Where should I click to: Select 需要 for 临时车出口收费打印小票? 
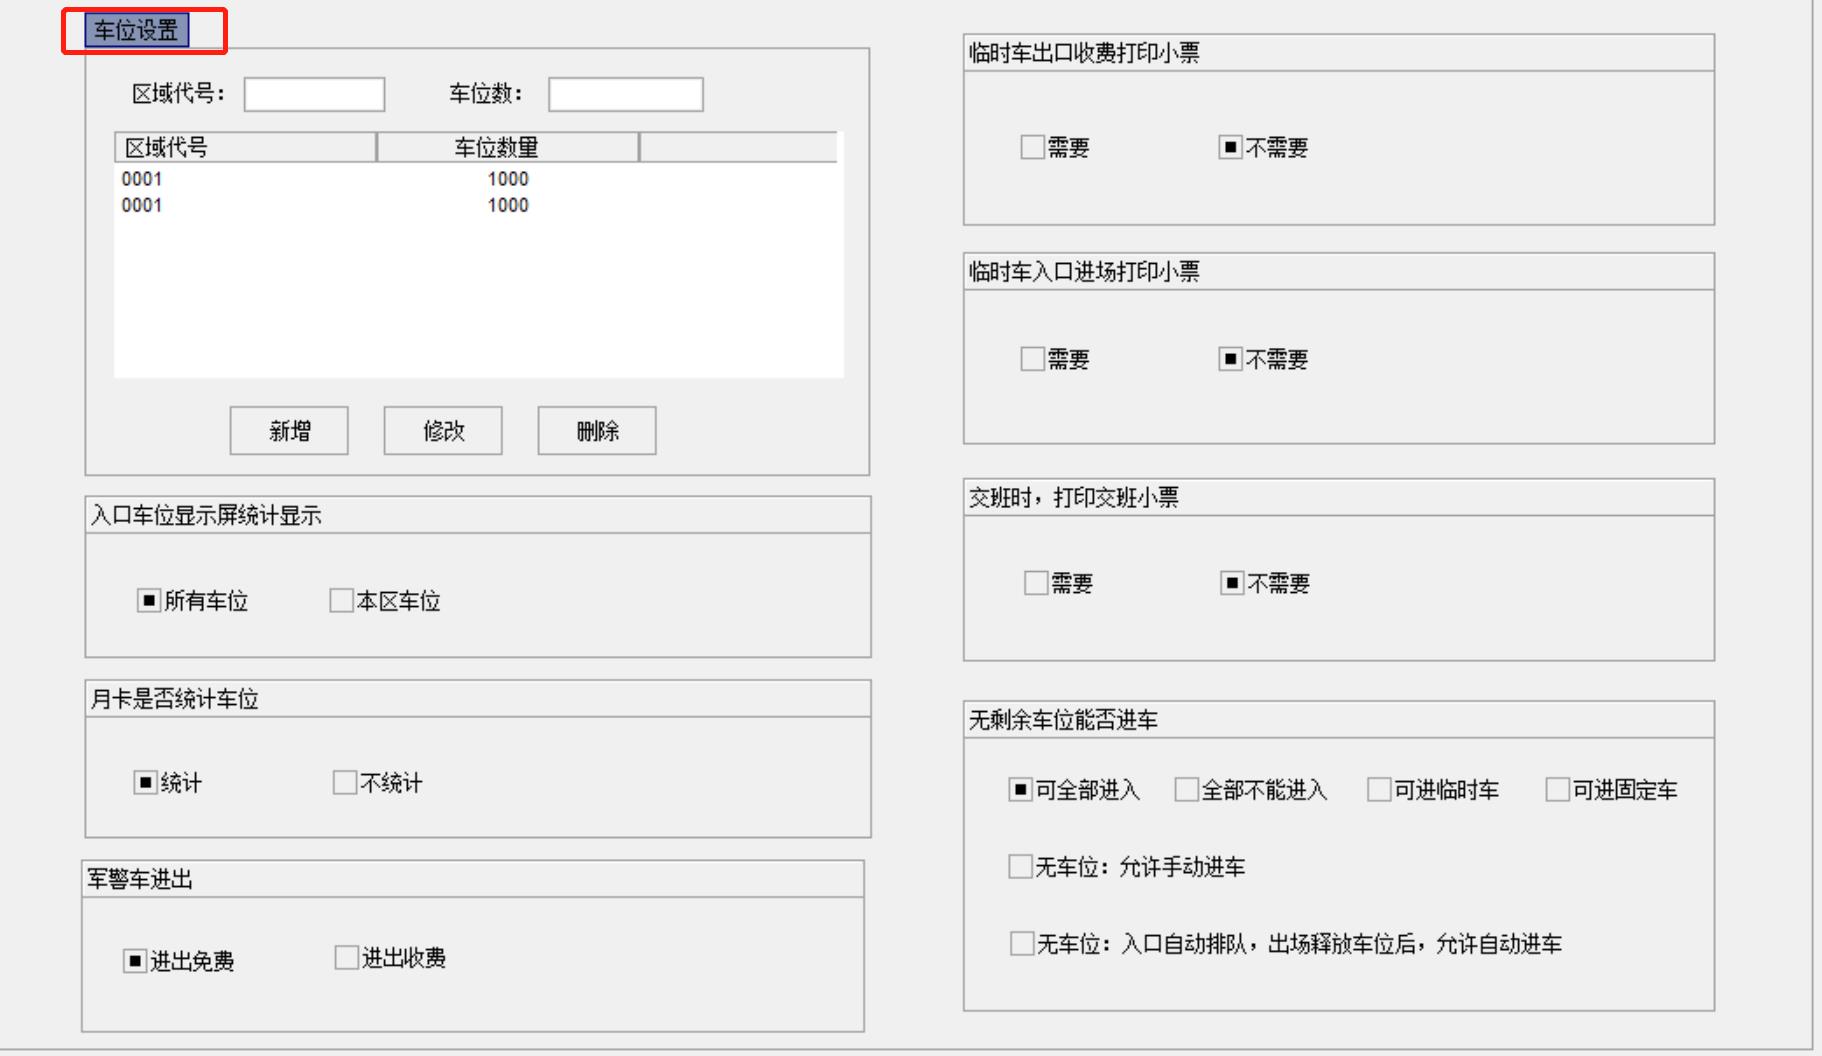[x=1030, y=148]
